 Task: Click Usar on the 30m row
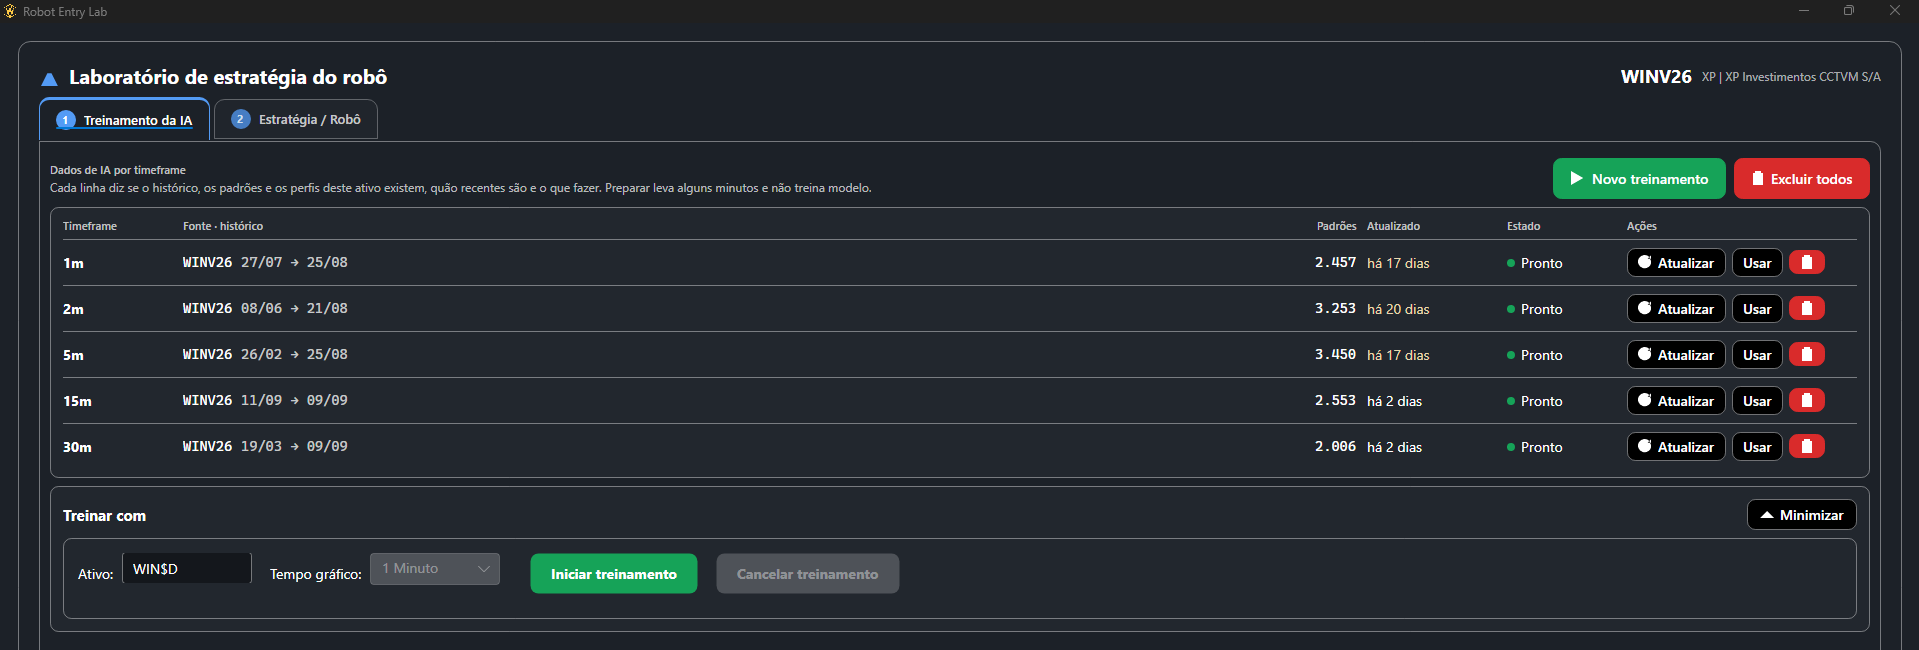click(1757, 447)
